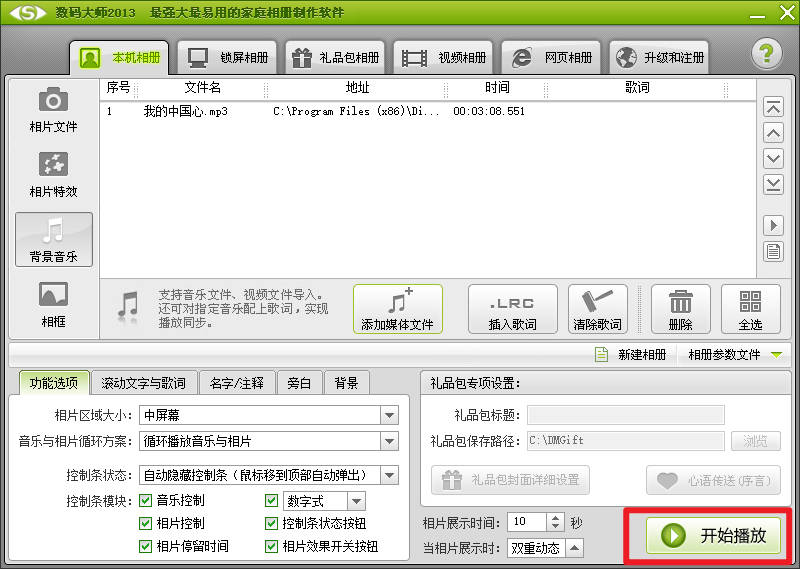Toggle the 相片控制 checkbox

pos(145,523)
